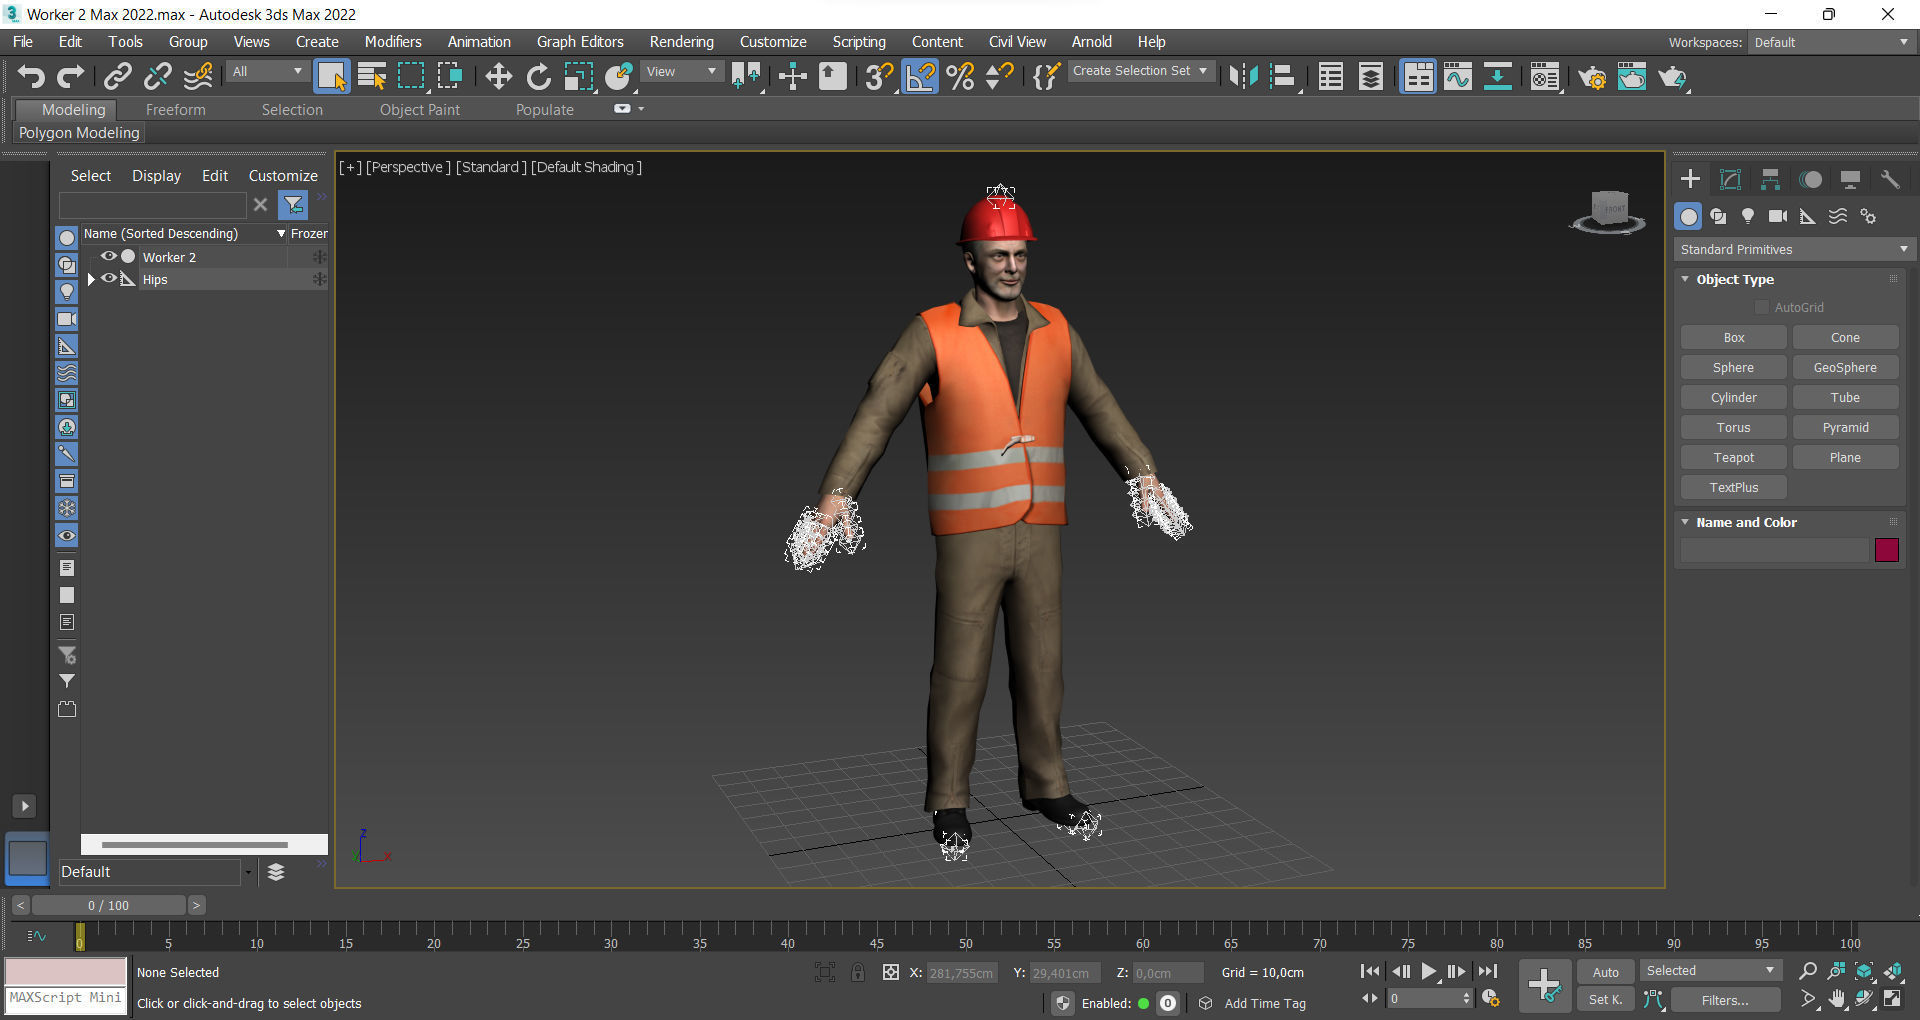Click the Auto key button
1920x1020 pixels.
(1606, 972)
